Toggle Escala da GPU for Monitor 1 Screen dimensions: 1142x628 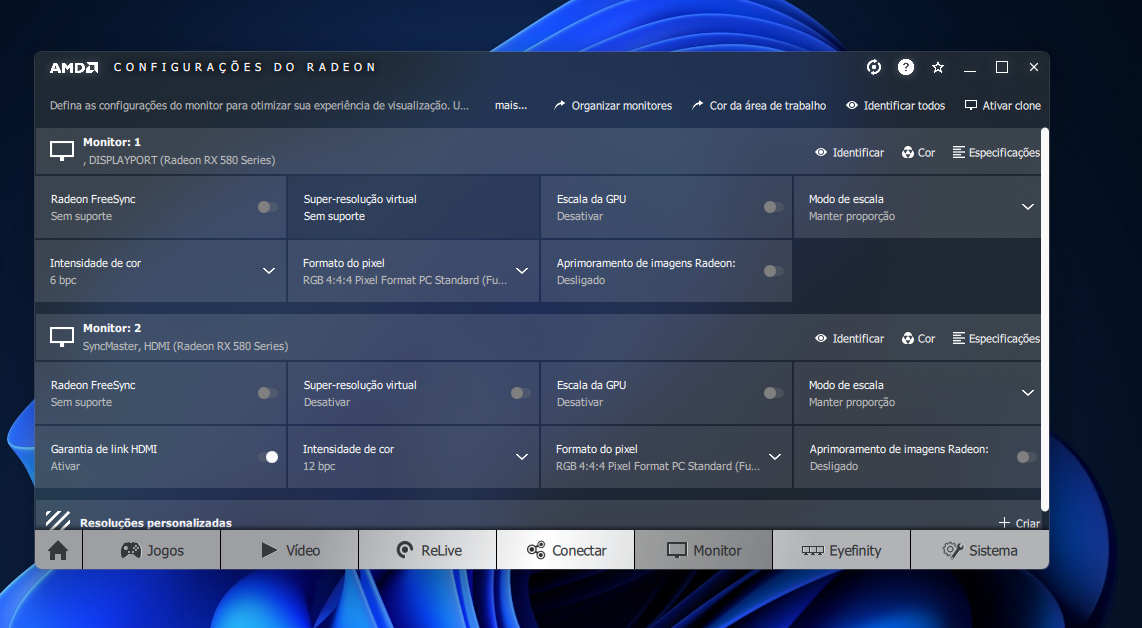point(773,207)
